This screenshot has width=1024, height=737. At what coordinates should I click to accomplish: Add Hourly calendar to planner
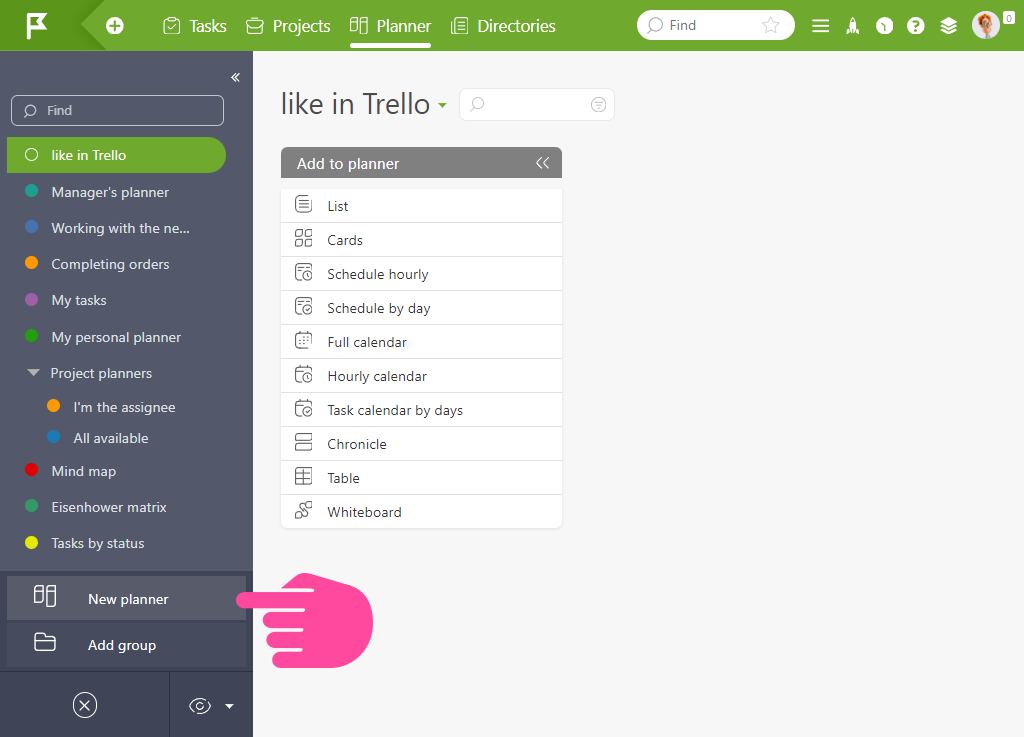point(421,375)
